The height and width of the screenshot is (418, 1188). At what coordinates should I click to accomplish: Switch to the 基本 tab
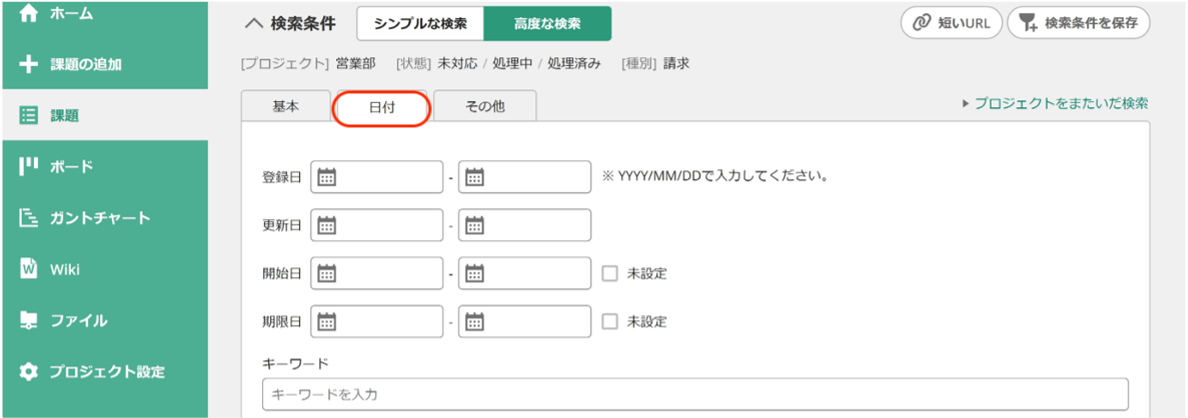tap(285, 106)
